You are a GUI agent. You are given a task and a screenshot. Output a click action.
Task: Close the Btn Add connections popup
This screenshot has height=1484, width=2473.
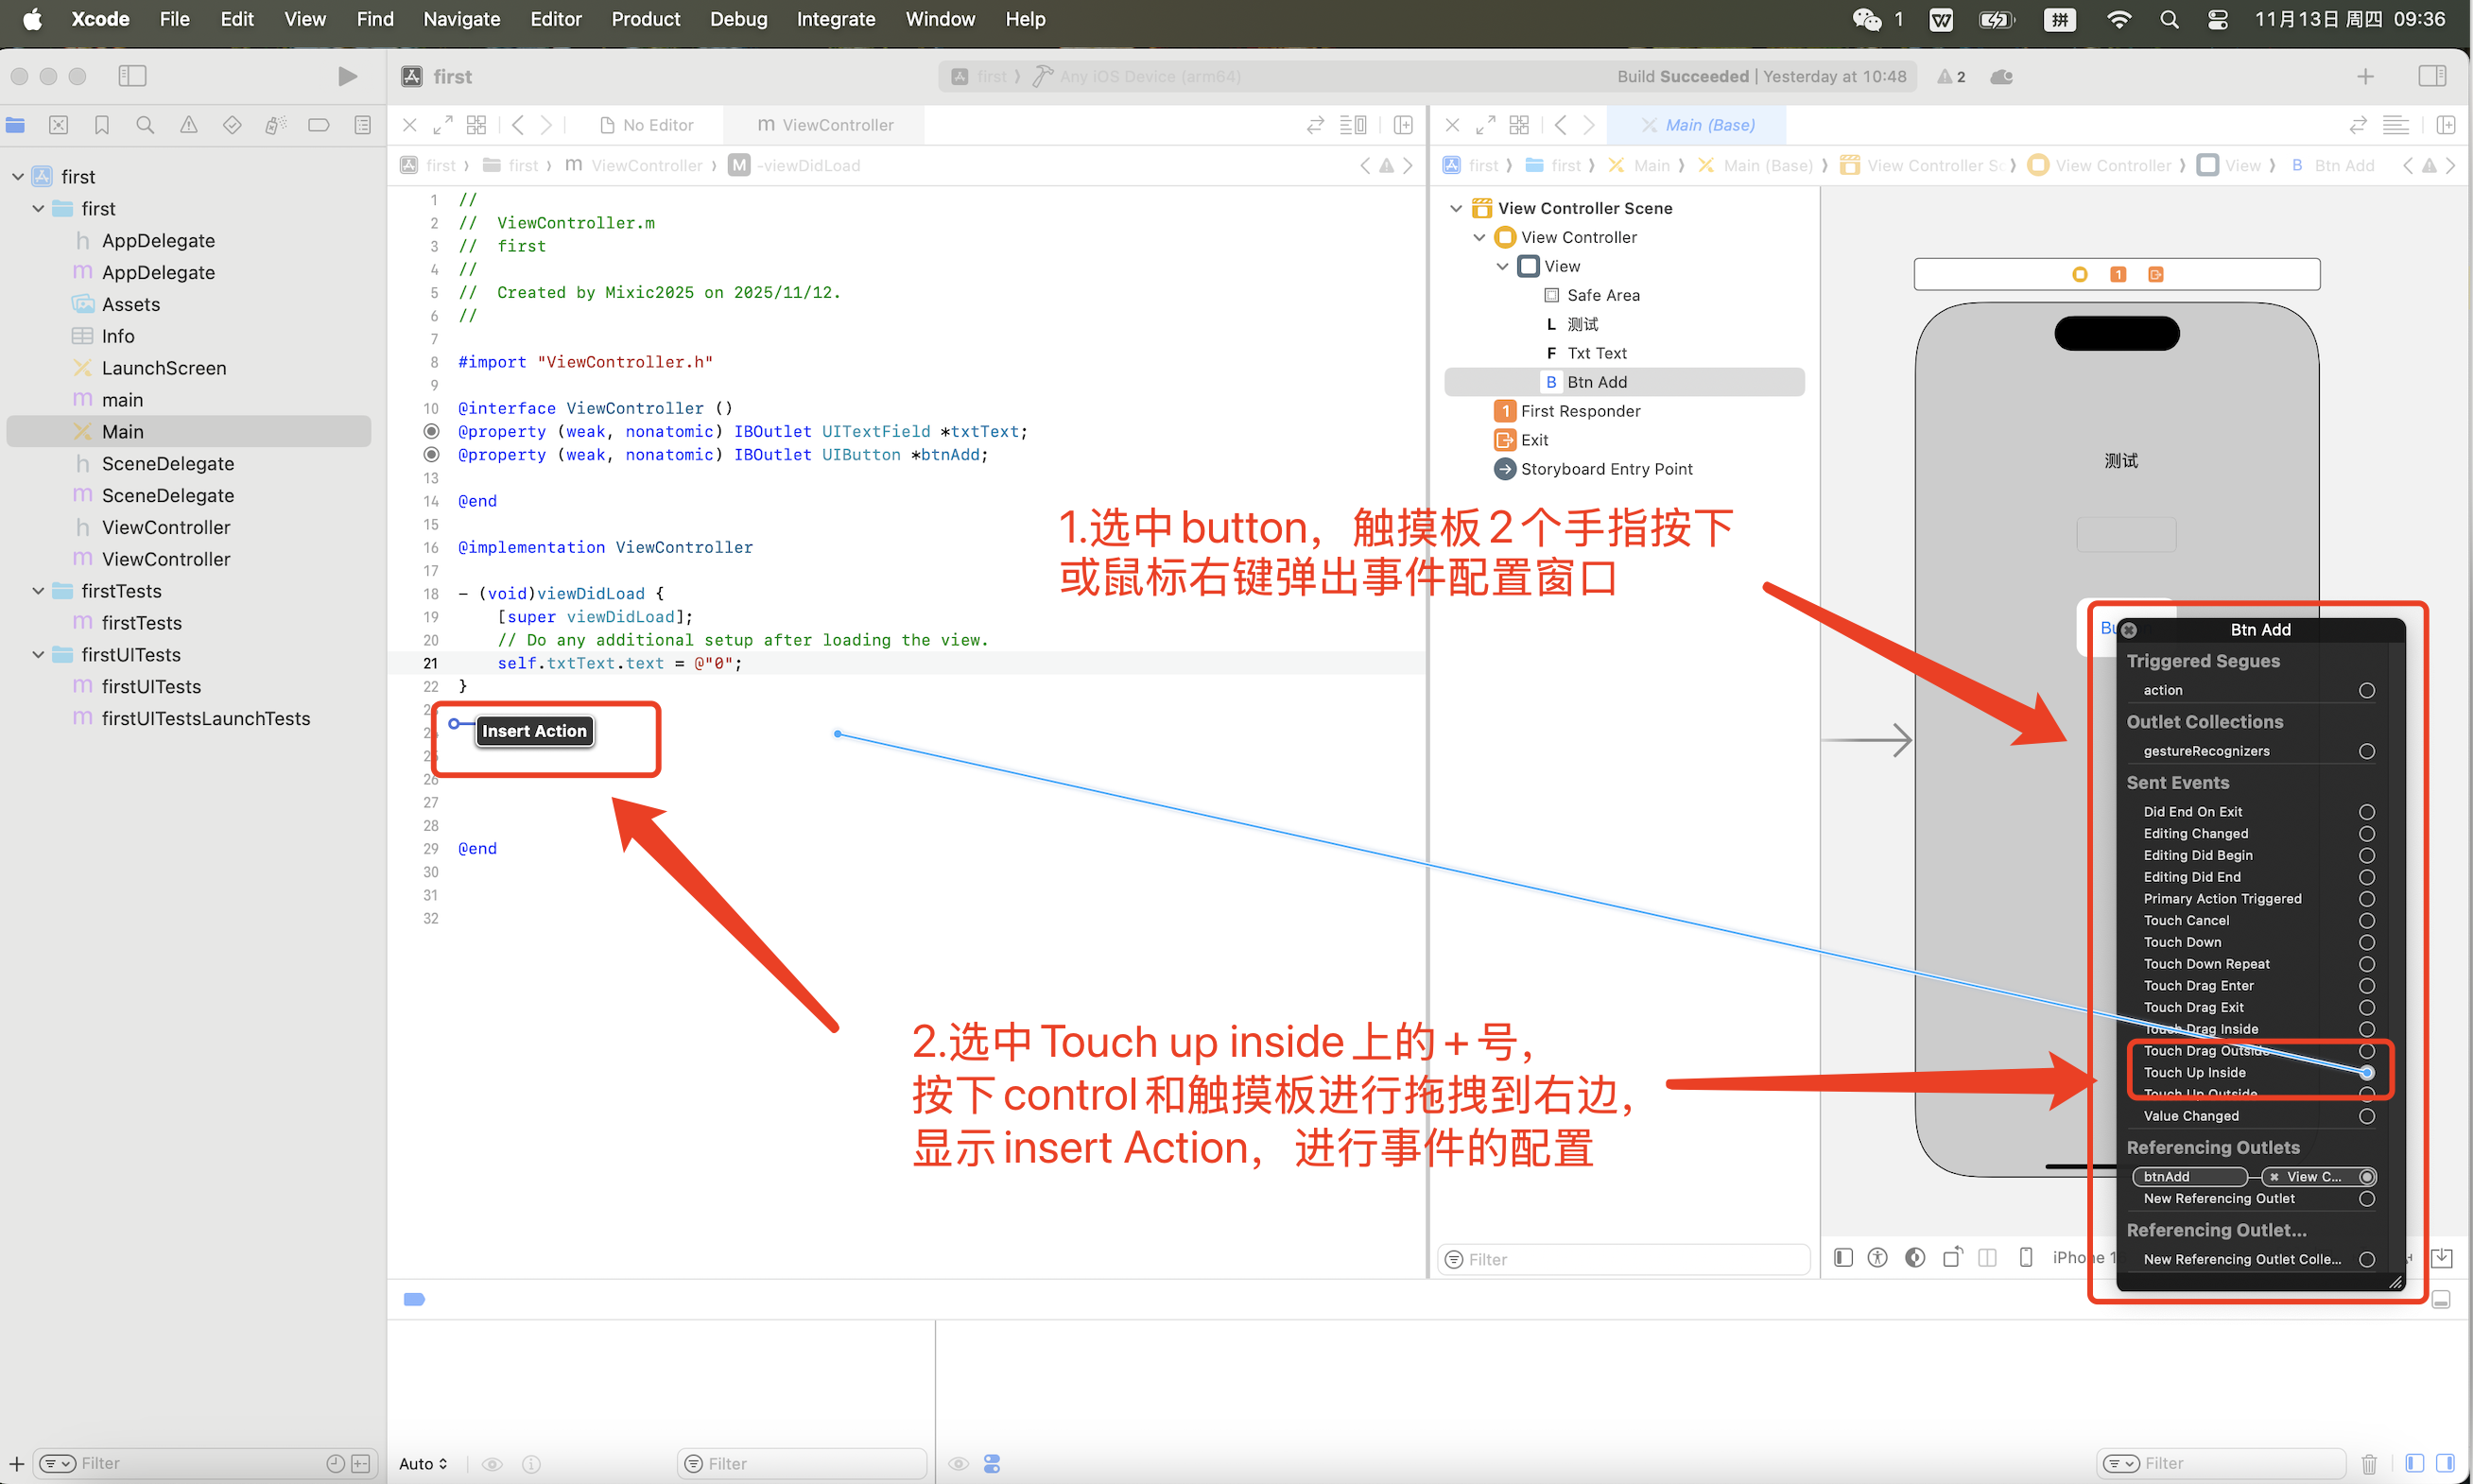2129,630
